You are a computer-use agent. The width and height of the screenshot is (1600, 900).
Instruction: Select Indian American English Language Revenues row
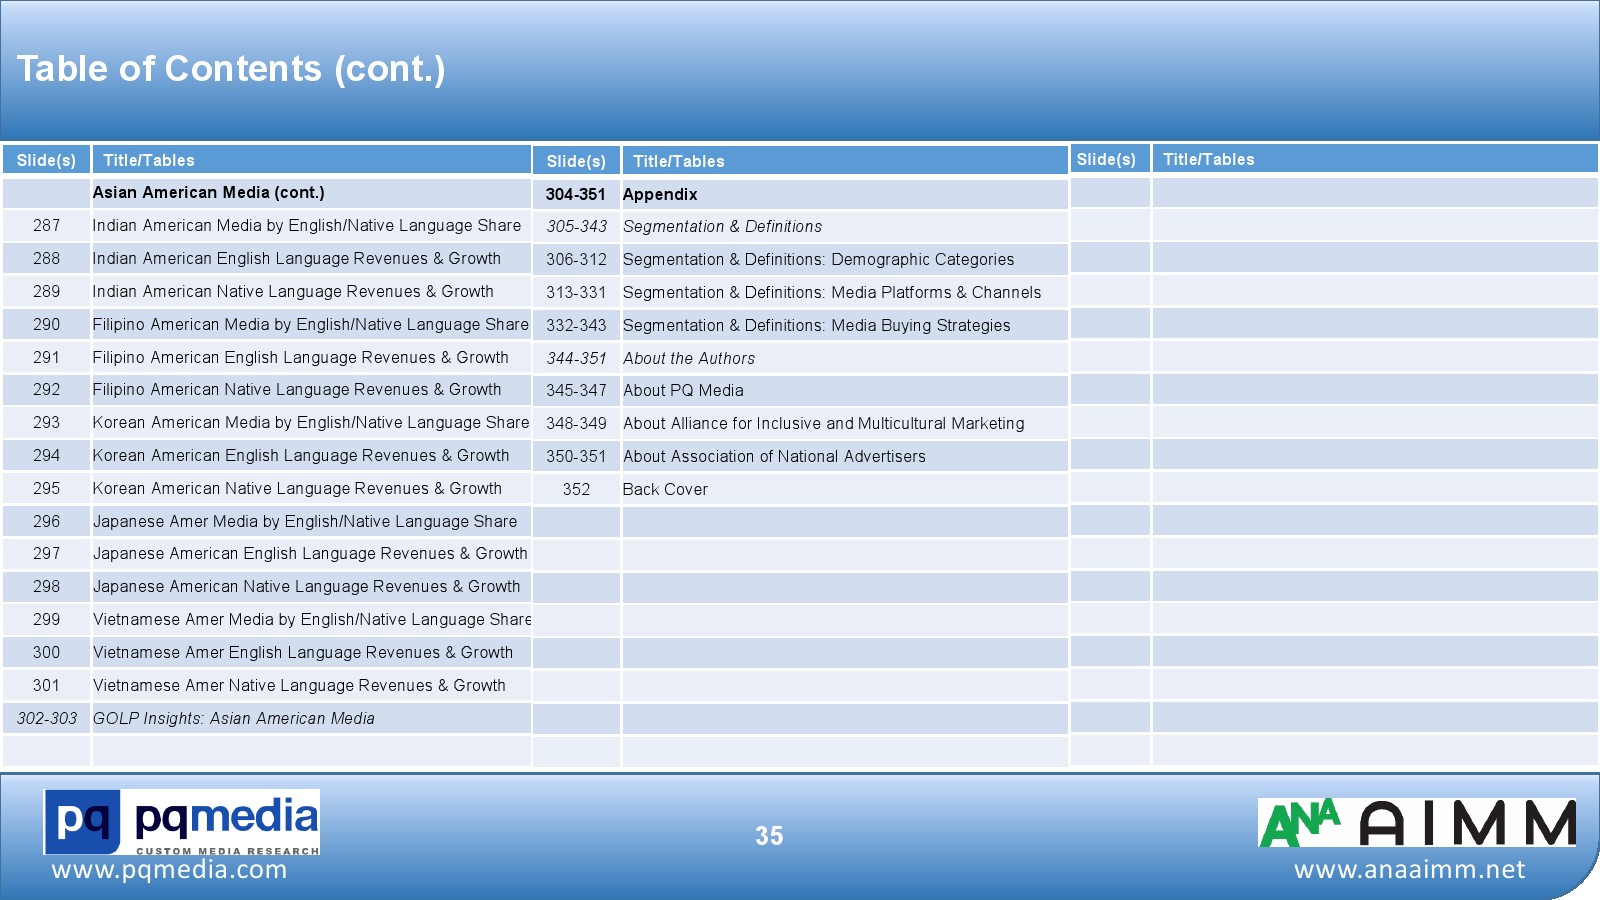click(x=297, y=258)
